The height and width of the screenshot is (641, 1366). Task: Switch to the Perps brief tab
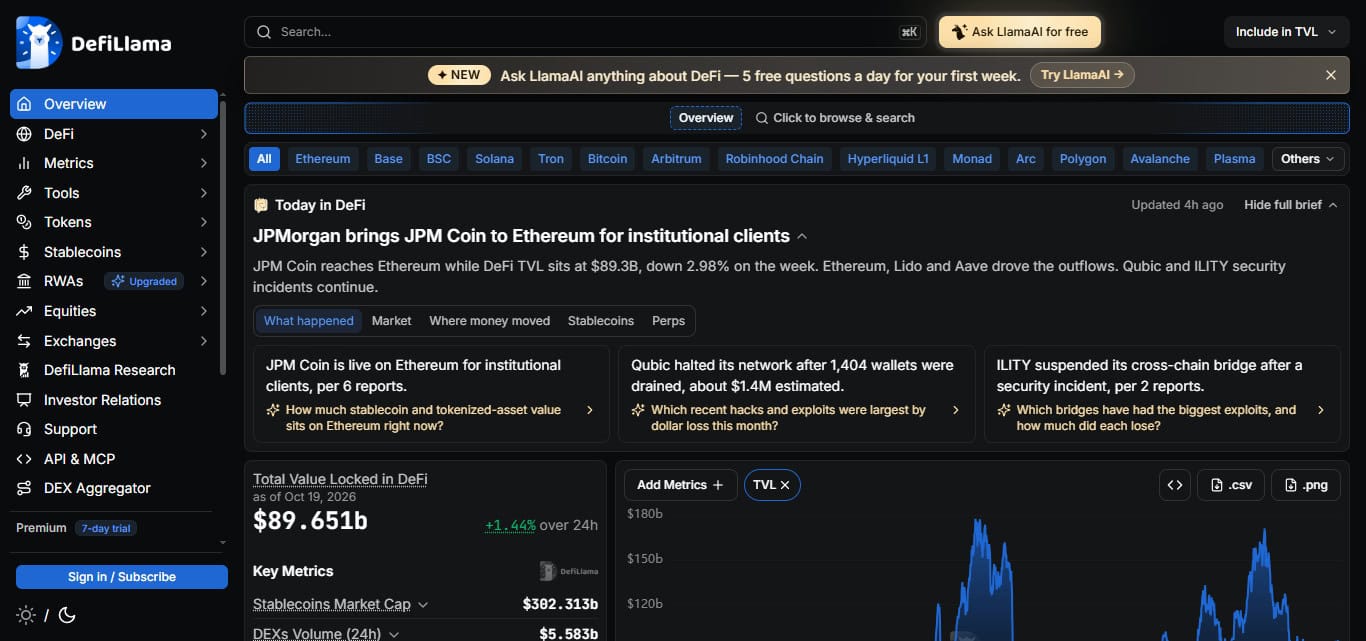[x=668, y=321]
